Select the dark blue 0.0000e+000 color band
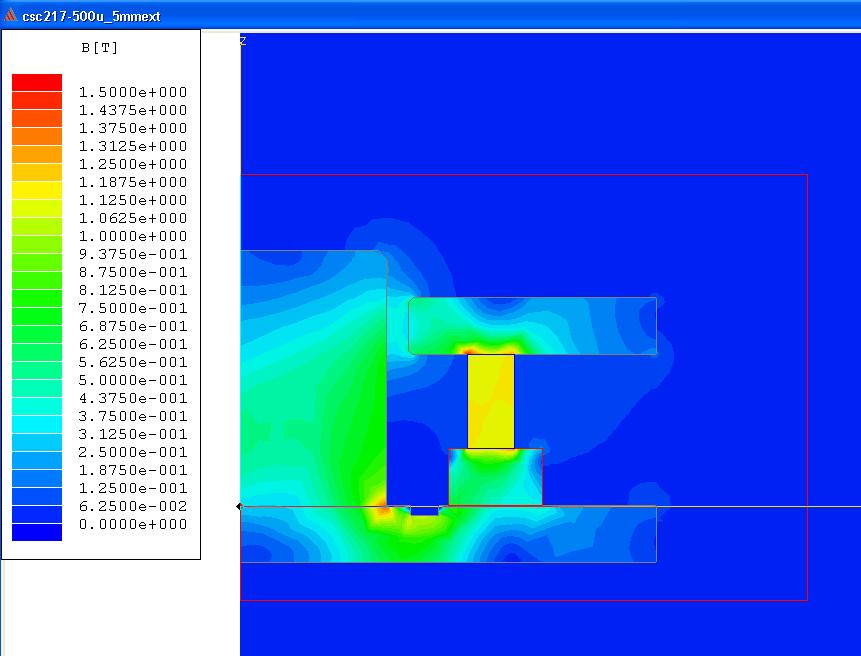 pyautogui.click(x=37, y=533)
